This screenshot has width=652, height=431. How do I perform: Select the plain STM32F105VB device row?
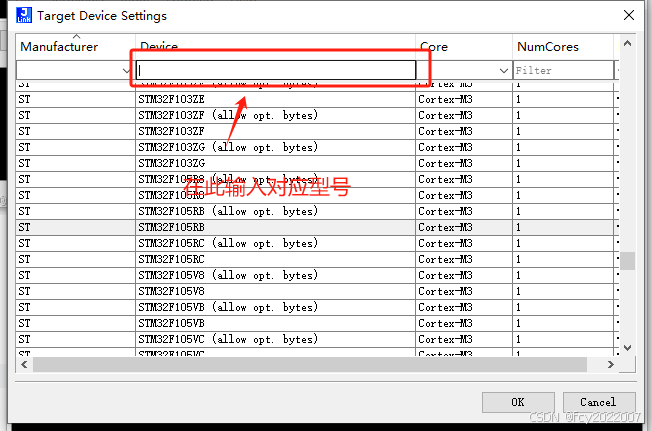(315, 323)
